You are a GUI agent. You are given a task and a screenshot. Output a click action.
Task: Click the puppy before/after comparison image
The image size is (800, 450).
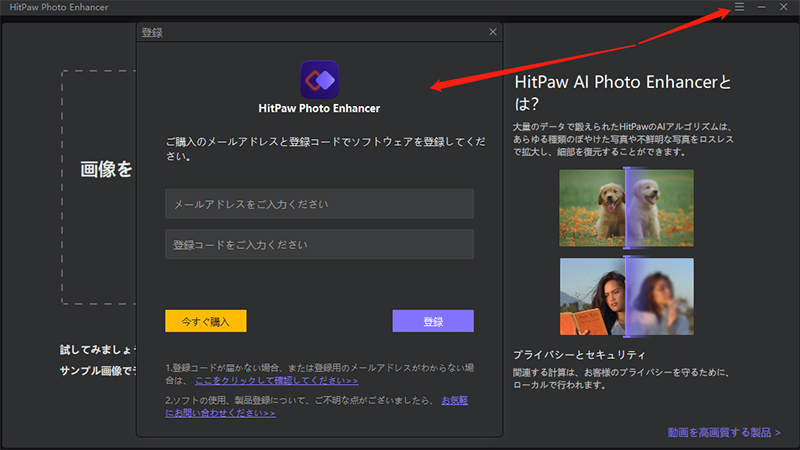tap(627, 208)
